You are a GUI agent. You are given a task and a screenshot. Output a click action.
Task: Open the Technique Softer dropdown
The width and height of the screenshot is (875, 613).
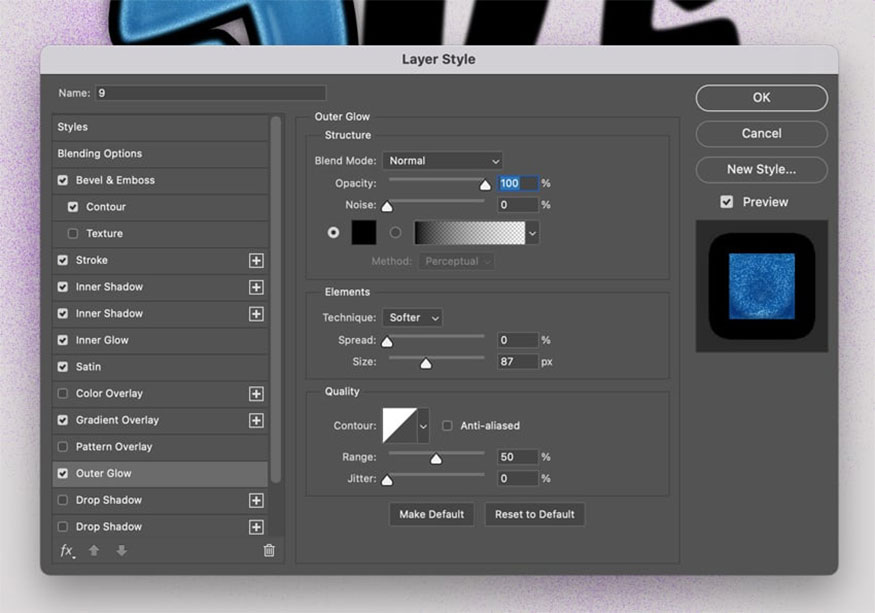pyautogui.click(x=412, y=318)
